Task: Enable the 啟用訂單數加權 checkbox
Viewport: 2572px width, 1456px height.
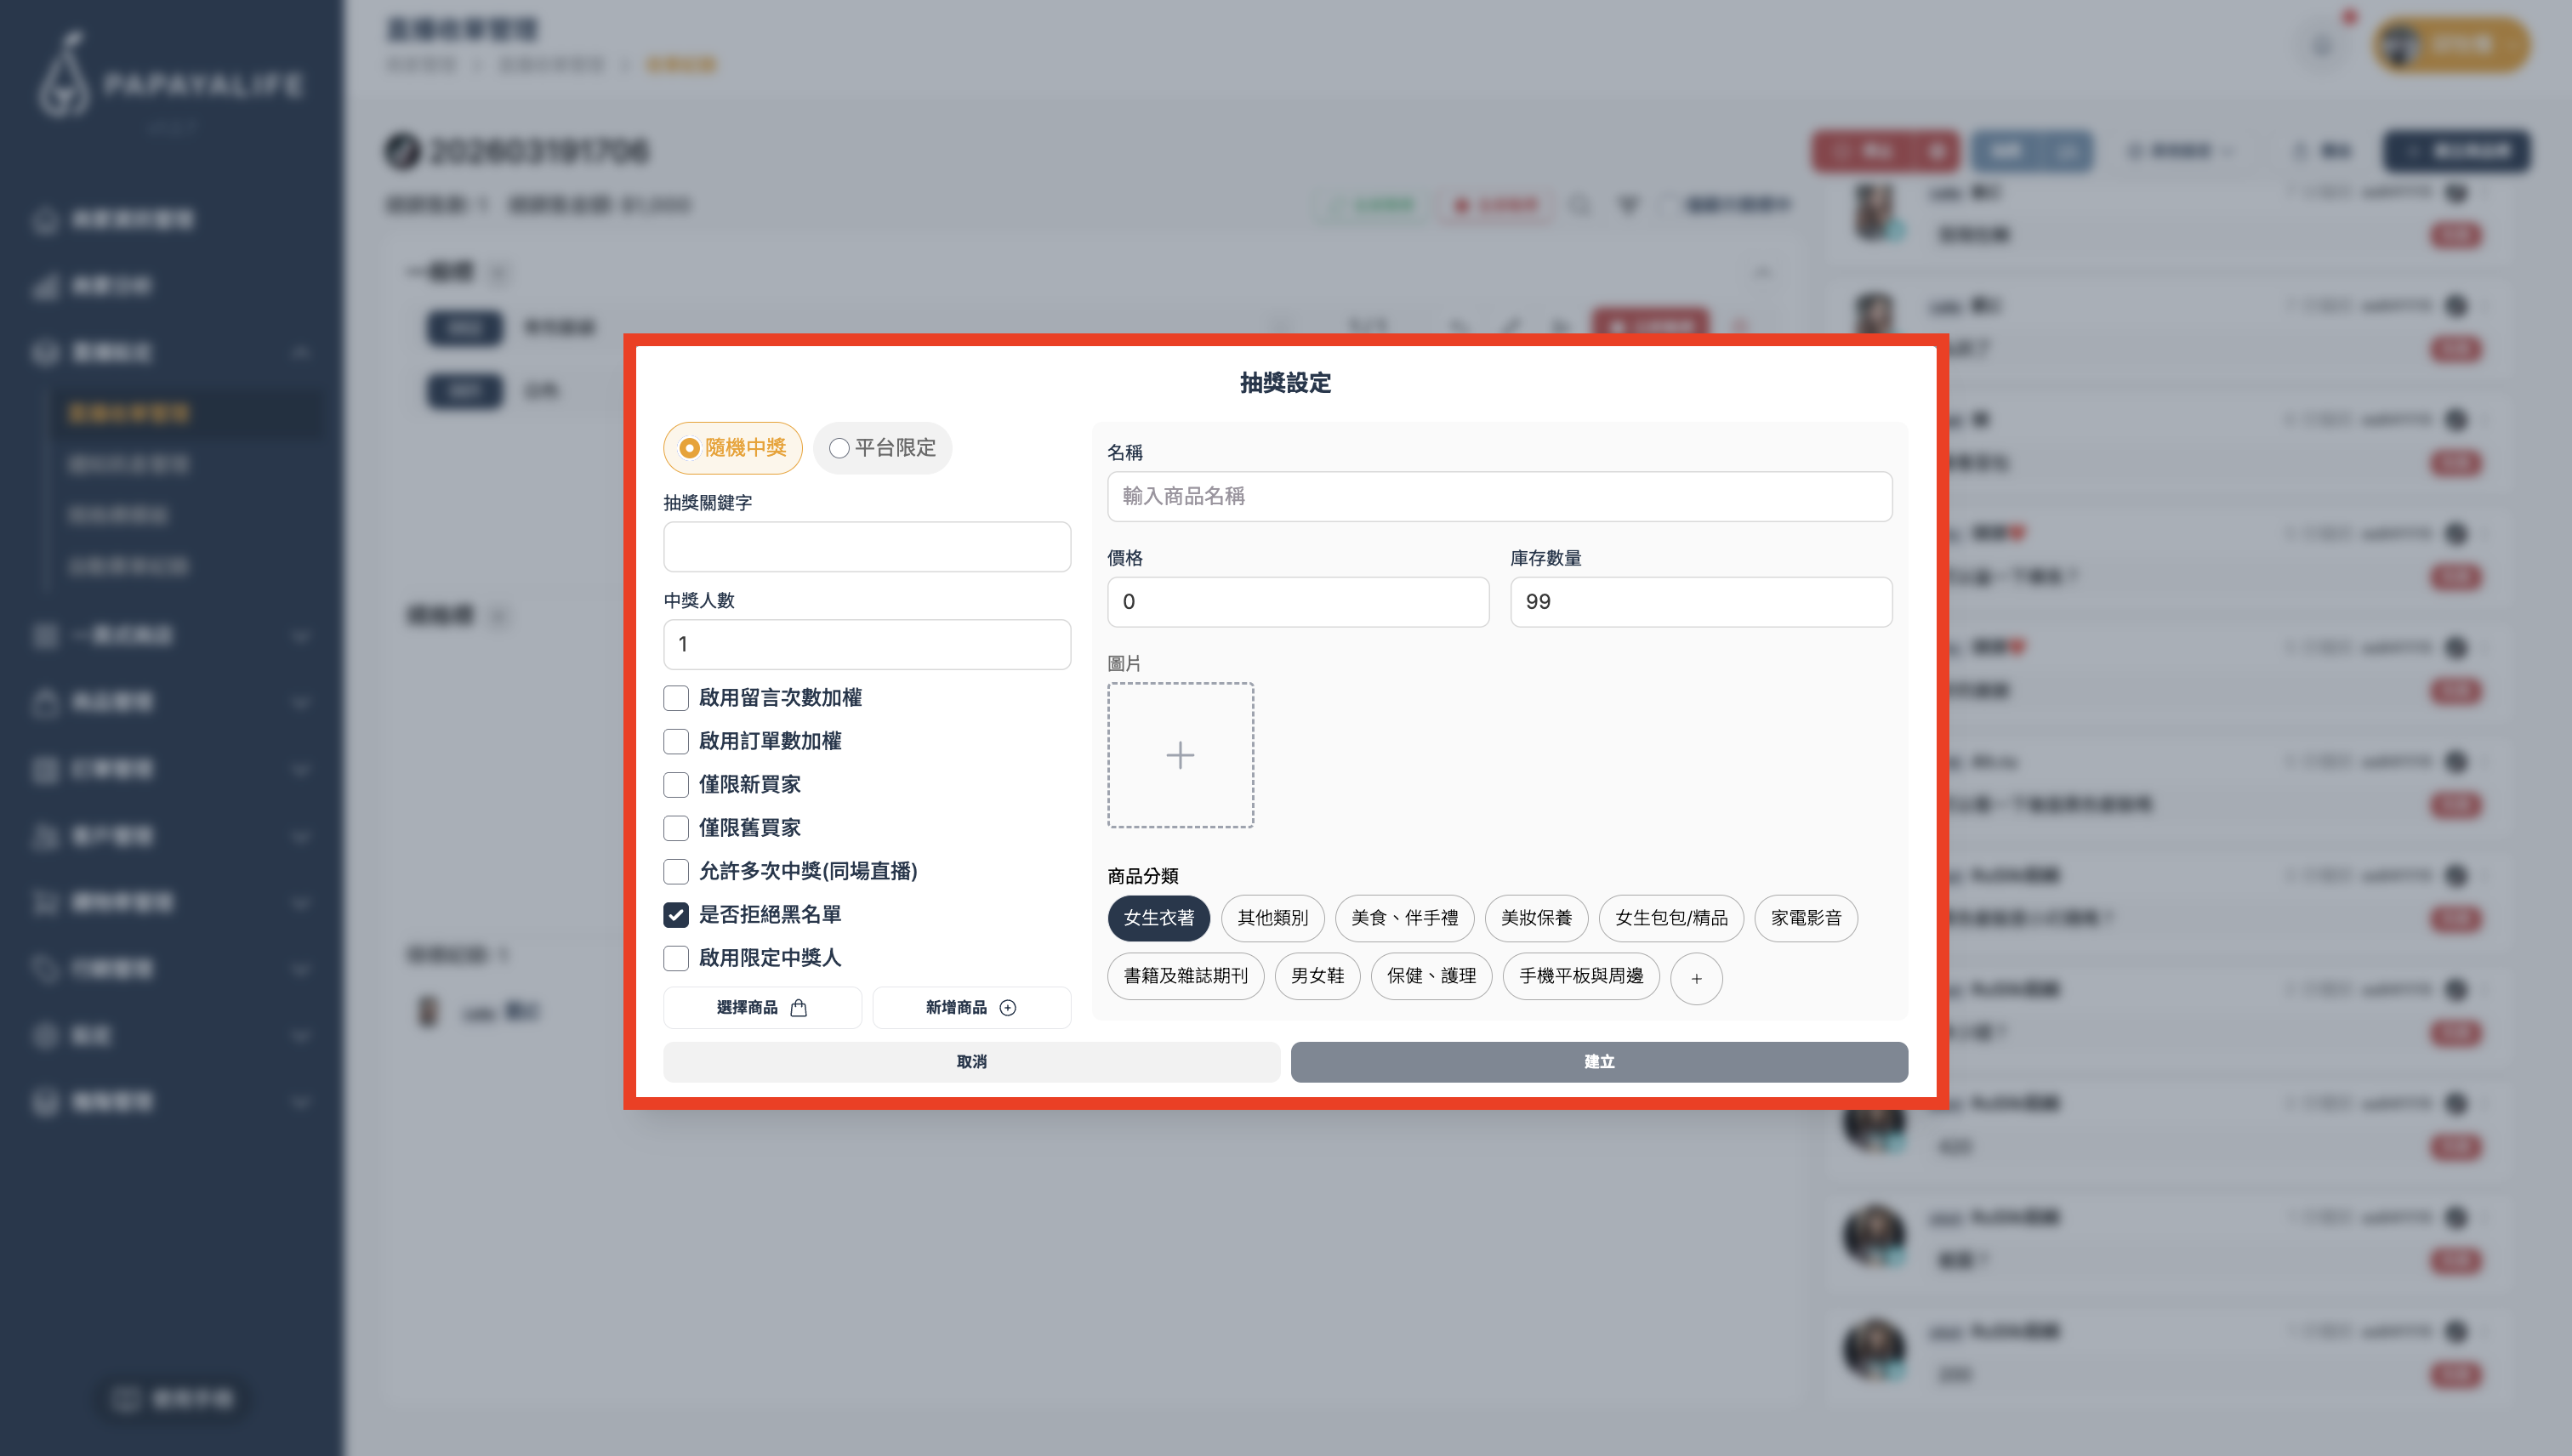Action: pos(676,741)
